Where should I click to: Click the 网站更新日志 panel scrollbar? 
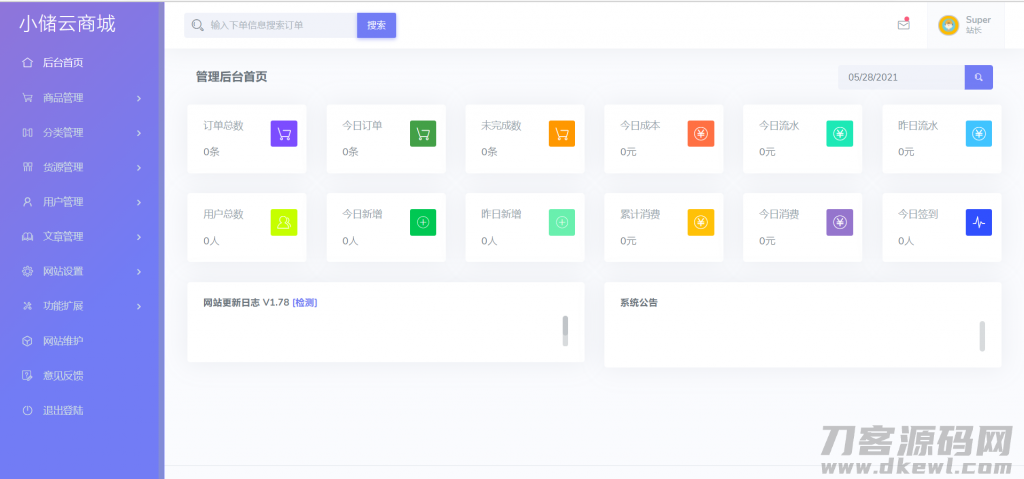tap(565, 330)
